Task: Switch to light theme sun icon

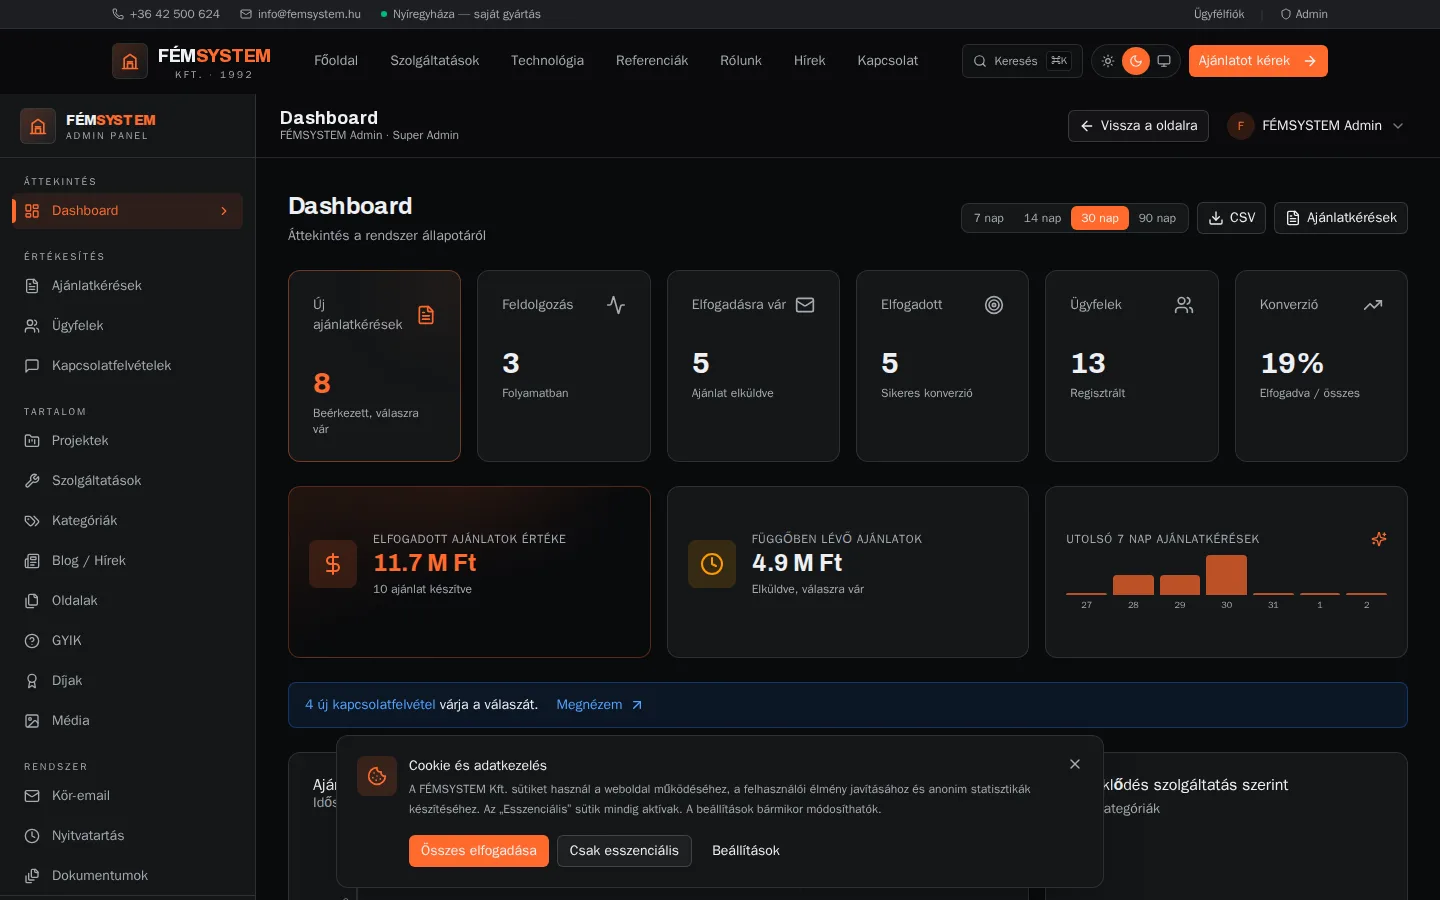Action: (1108, 61)
